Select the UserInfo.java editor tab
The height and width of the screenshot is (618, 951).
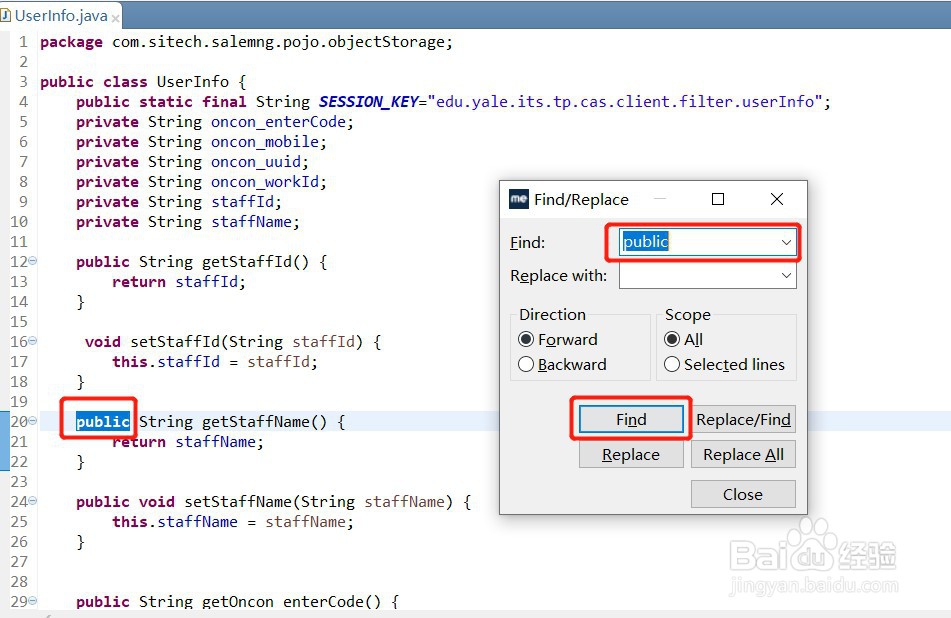coord(61,16)
